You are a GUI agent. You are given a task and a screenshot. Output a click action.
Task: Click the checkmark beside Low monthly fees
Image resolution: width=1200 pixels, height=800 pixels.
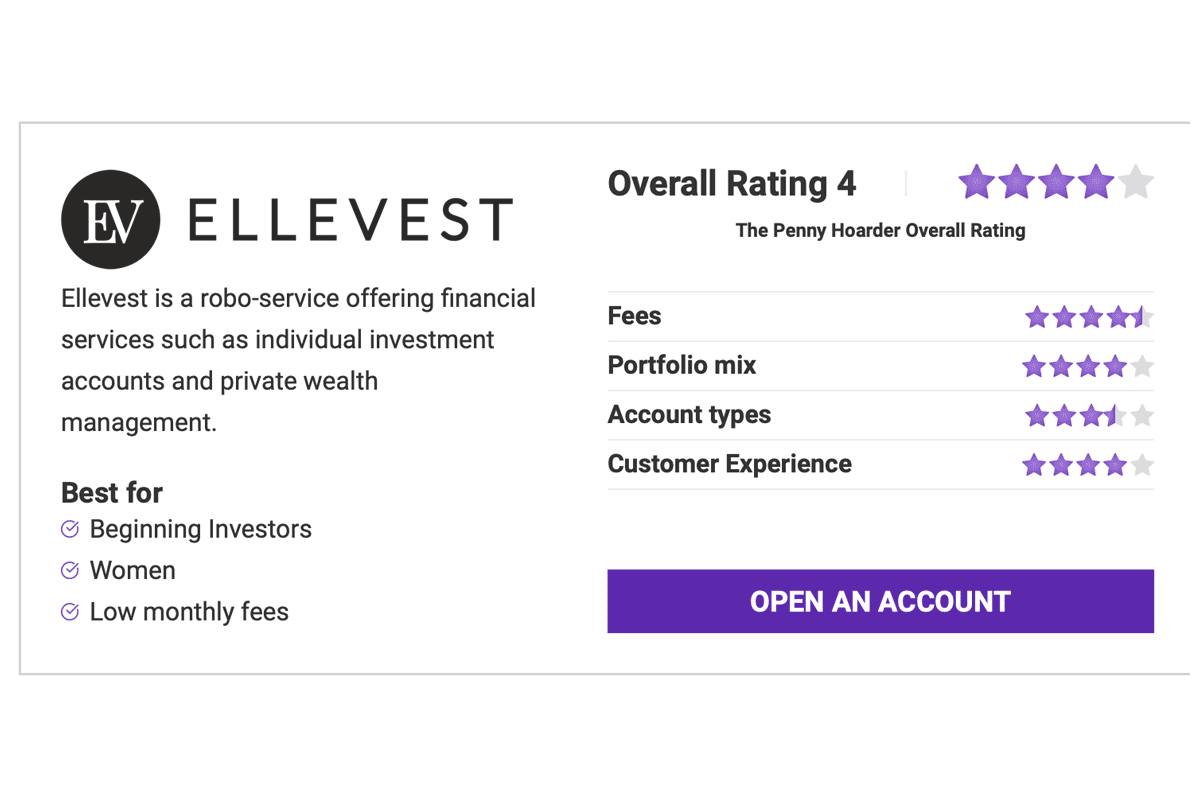point(70,611)
